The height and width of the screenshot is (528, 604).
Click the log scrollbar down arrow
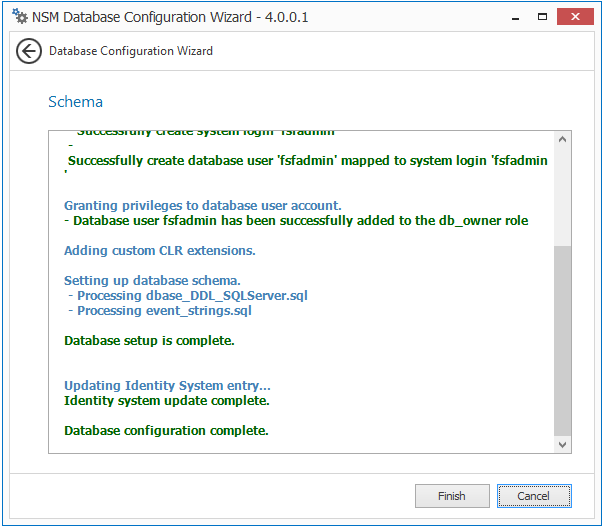(x=562, y=444)
